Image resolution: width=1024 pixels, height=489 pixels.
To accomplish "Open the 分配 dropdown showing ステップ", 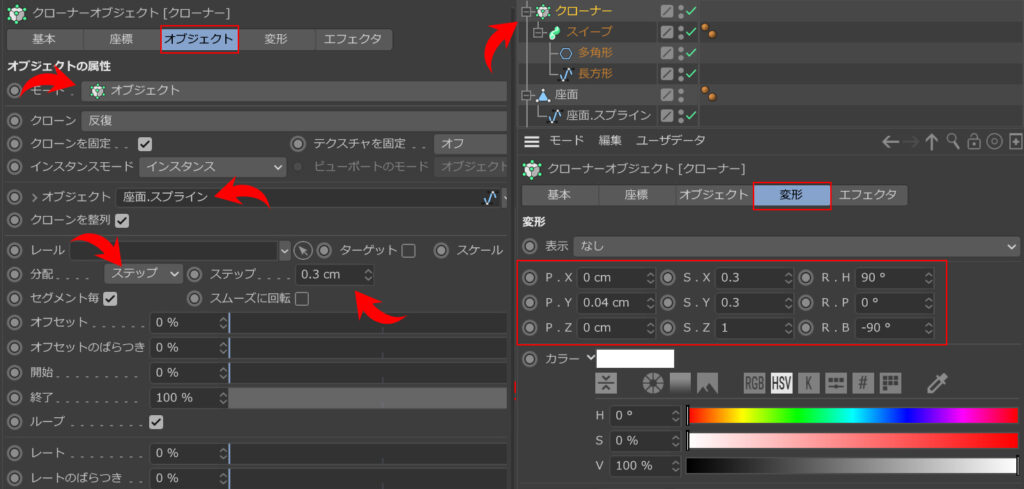I will (144, 273).
